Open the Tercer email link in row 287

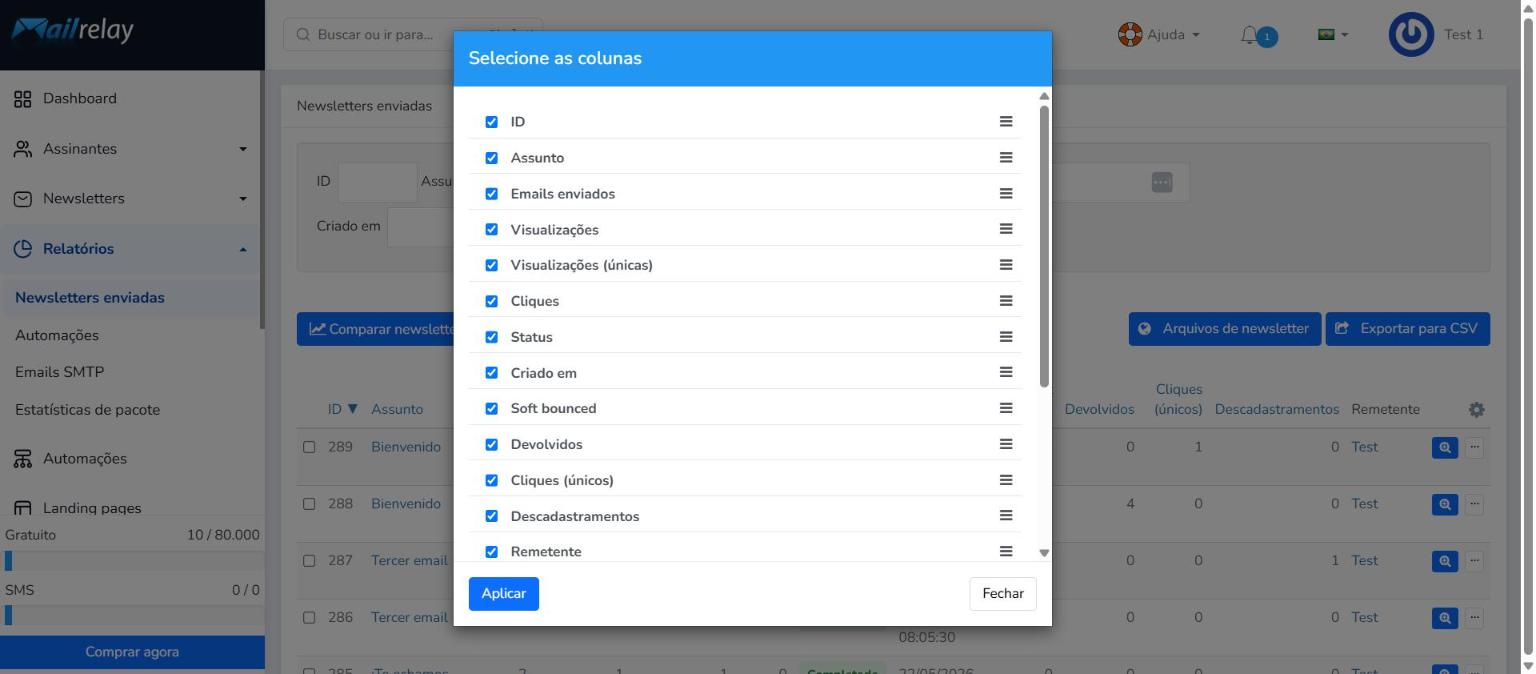(x=409, y=561)
